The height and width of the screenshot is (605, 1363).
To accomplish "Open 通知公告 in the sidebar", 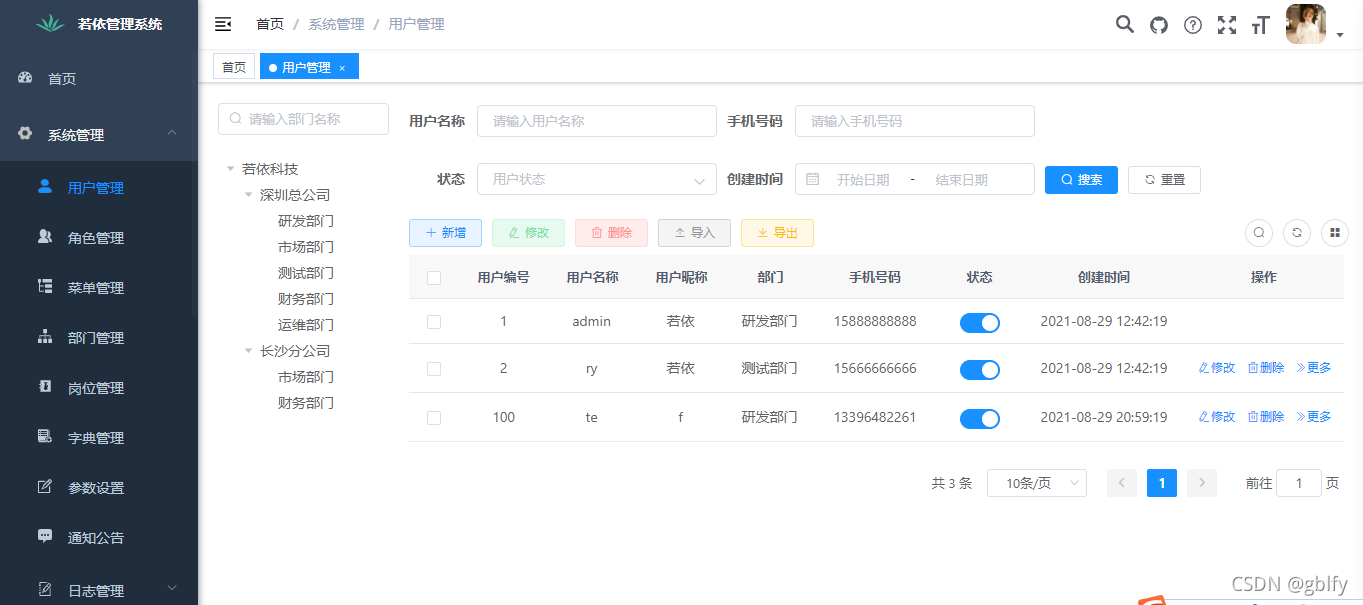I will [x=99, y=537].
